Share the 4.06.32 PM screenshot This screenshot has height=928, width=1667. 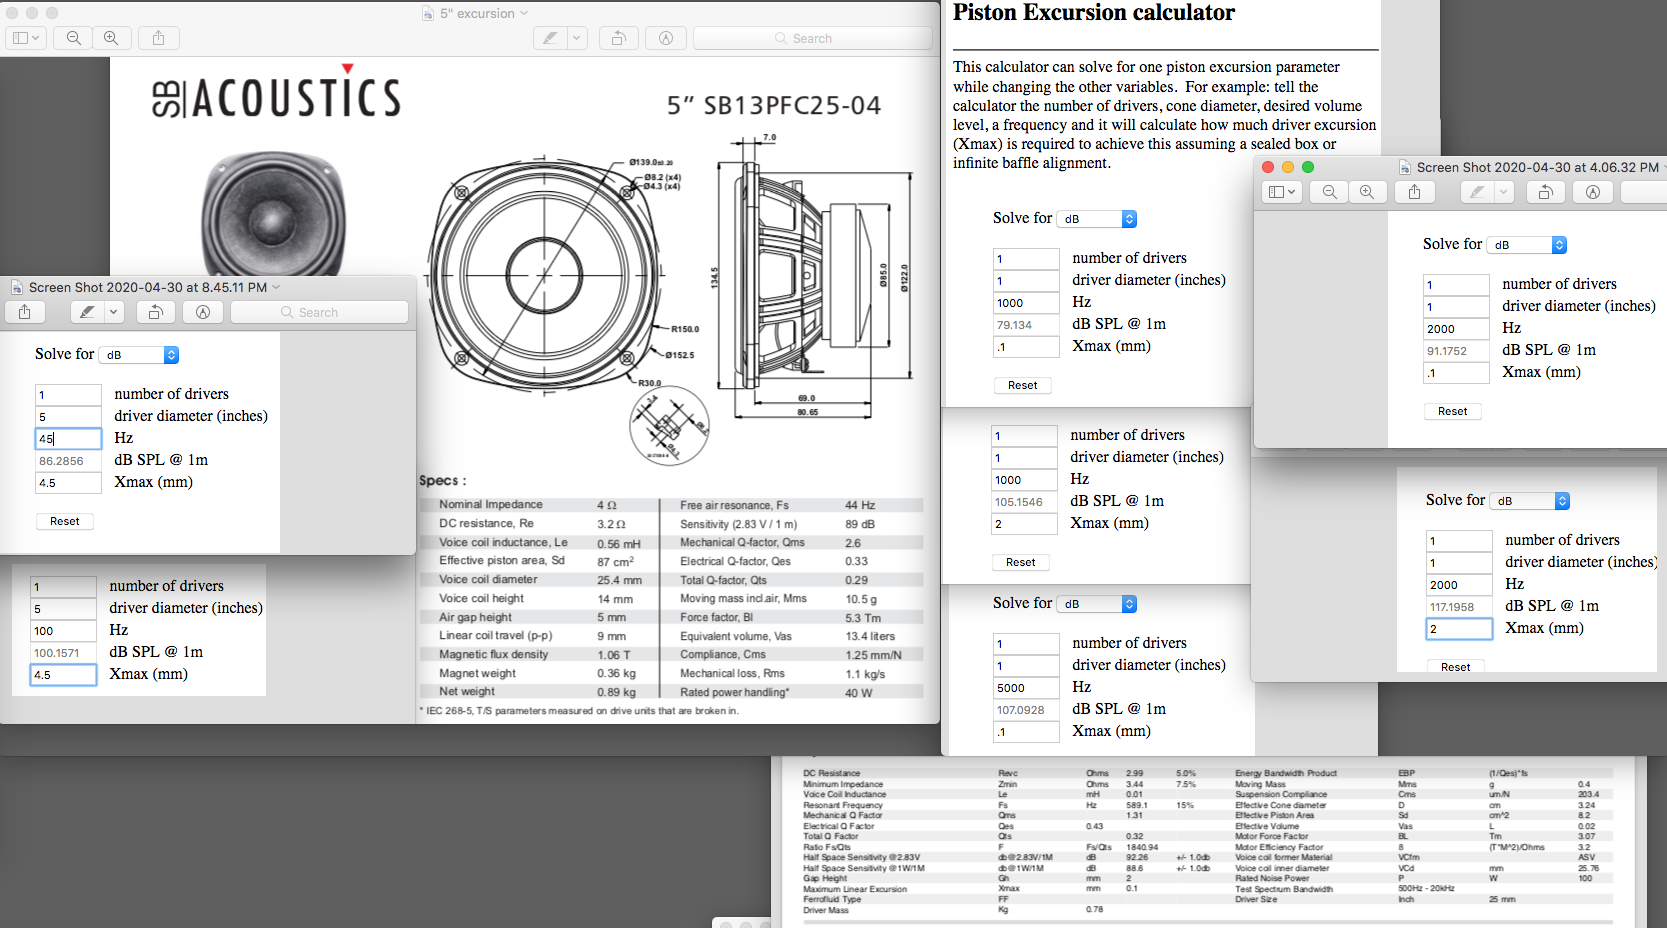coord(1414,192)
